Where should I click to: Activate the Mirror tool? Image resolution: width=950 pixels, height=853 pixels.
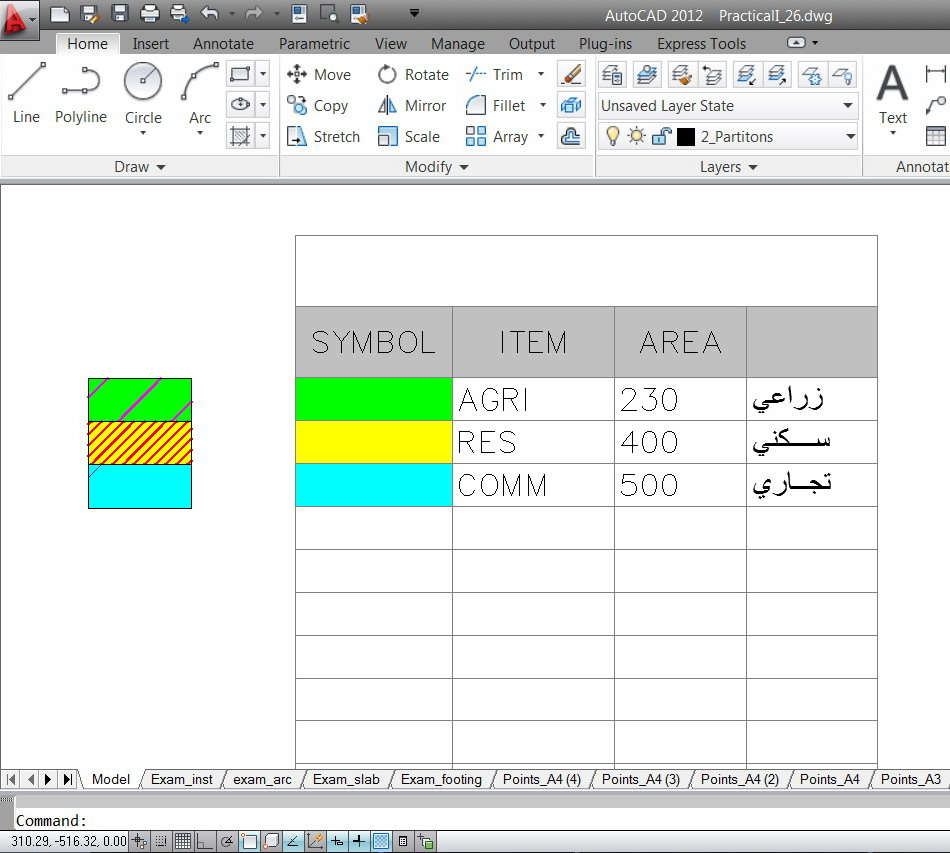click(x=411, y=105)
